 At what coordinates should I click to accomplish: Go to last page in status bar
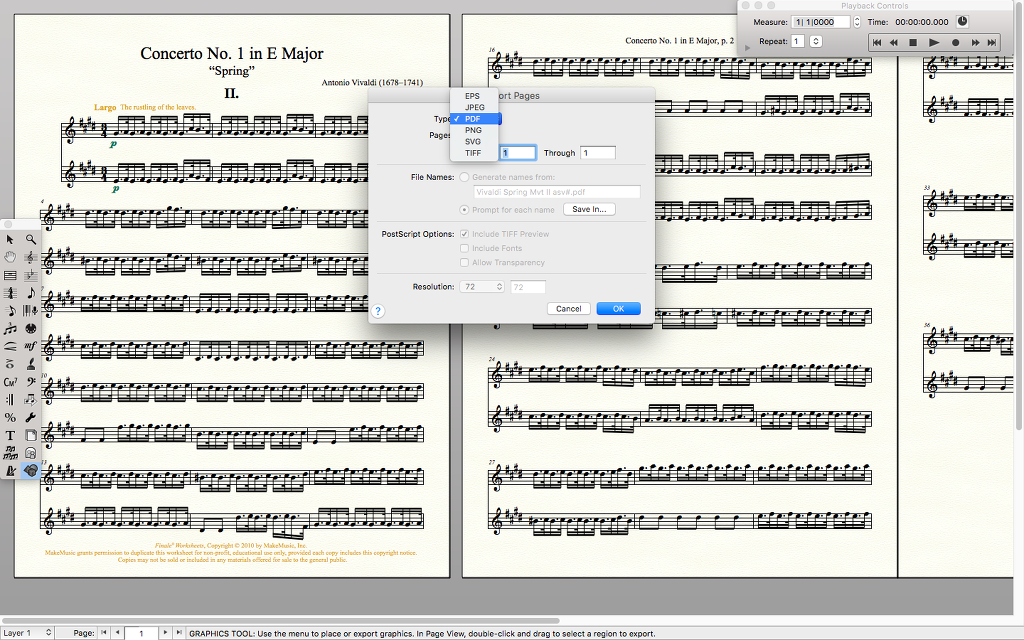coord(180,633)
